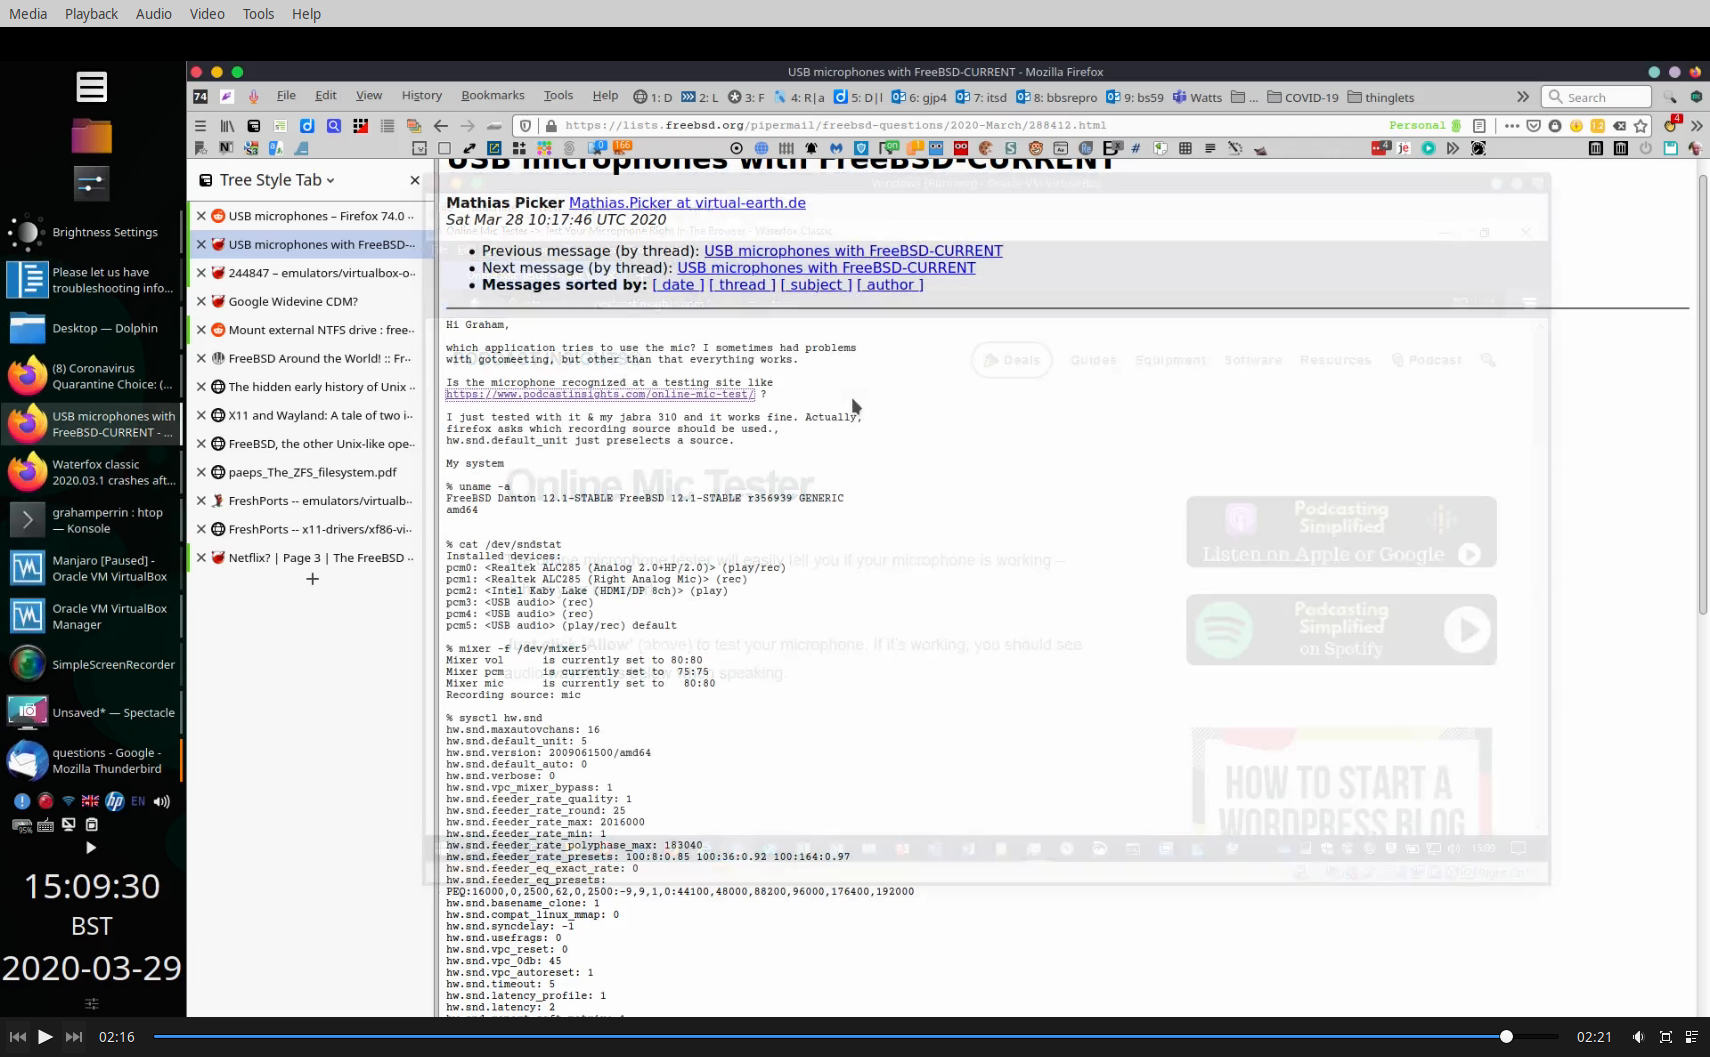Save page to Pocket icon
This screenshot has width=1710, height=1057.
[1533, 126]
